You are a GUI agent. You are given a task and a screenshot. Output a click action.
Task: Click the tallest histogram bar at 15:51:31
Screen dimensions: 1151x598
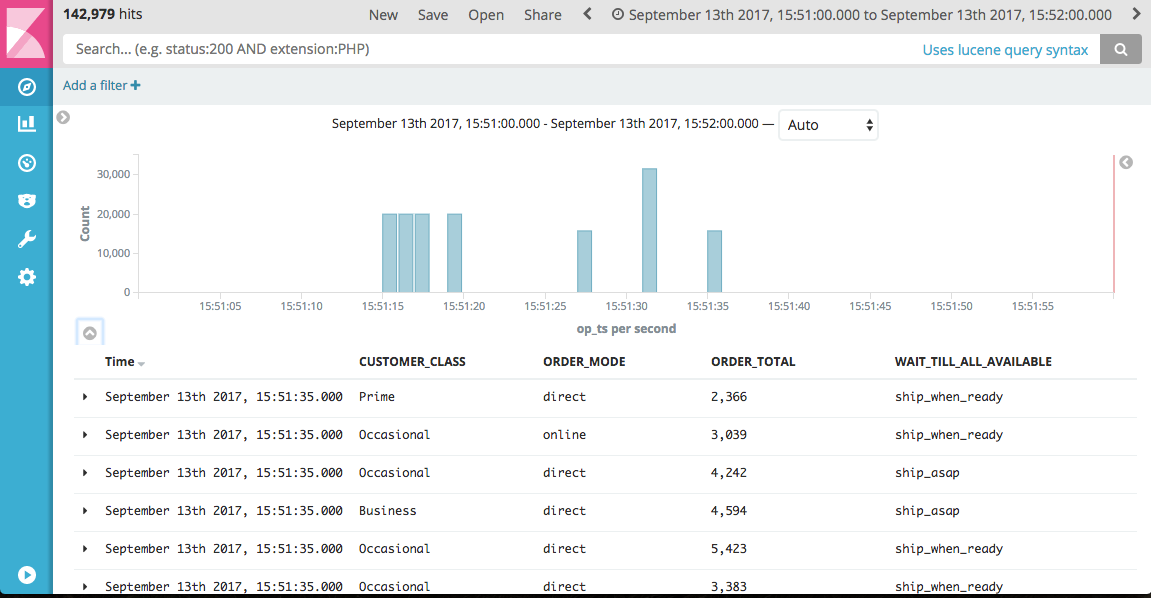pyautogui.click(x=649, y=230)
